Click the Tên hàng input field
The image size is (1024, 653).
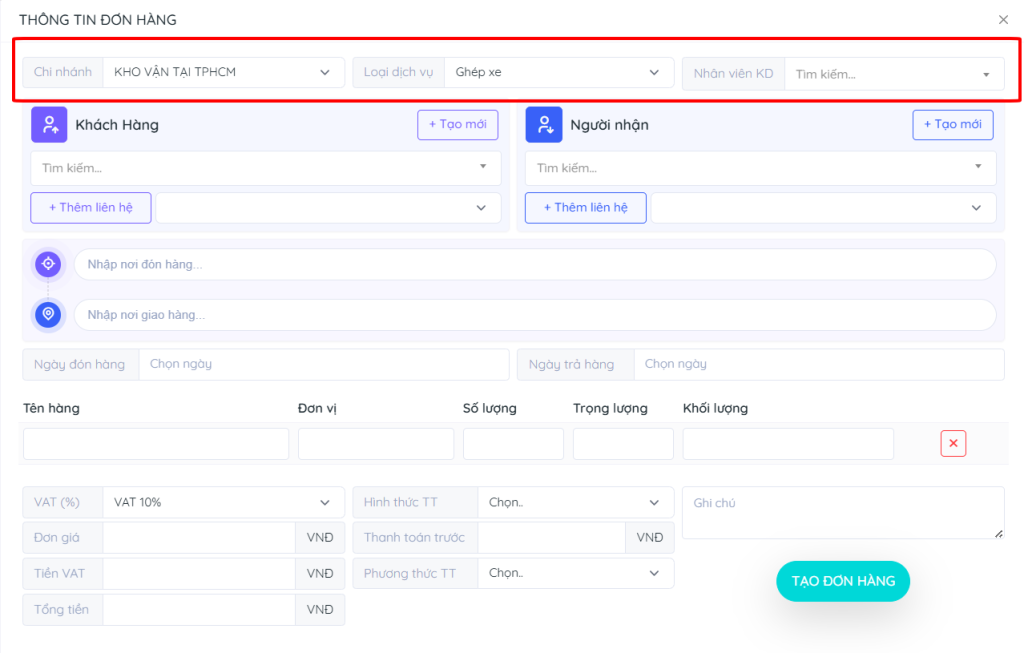coord(156,444)
